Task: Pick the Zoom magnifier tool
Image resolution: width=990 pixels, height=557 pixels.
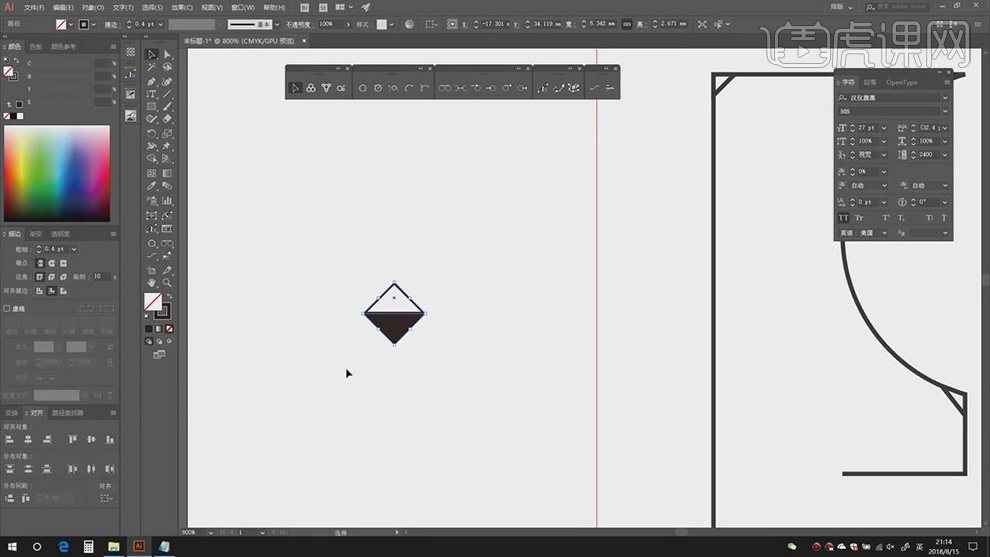Action: pos(167,283)
